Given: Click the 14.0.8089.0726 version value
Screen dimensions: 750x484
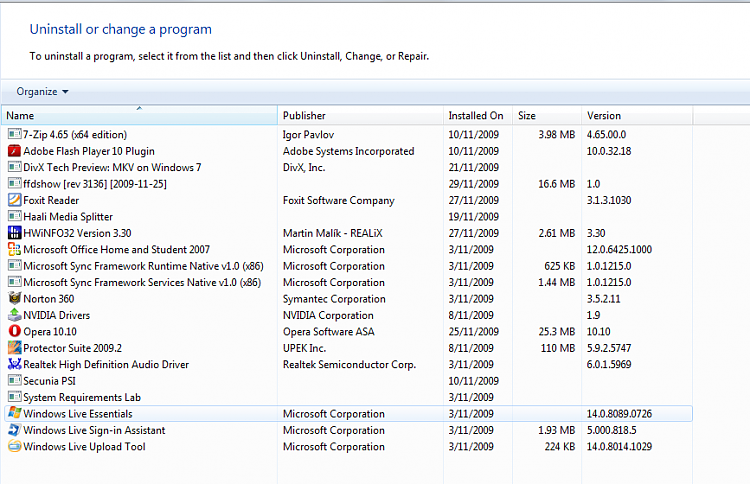Looking at the screenshot, I should 619,414.
